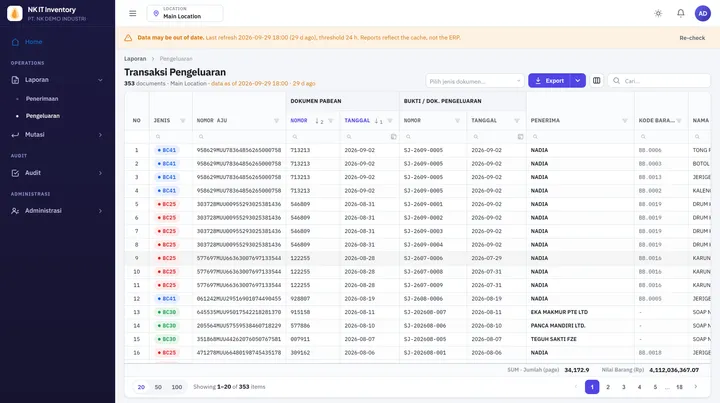Set page size to 20
The image size is (720, 403).
(x=141, y=387)
